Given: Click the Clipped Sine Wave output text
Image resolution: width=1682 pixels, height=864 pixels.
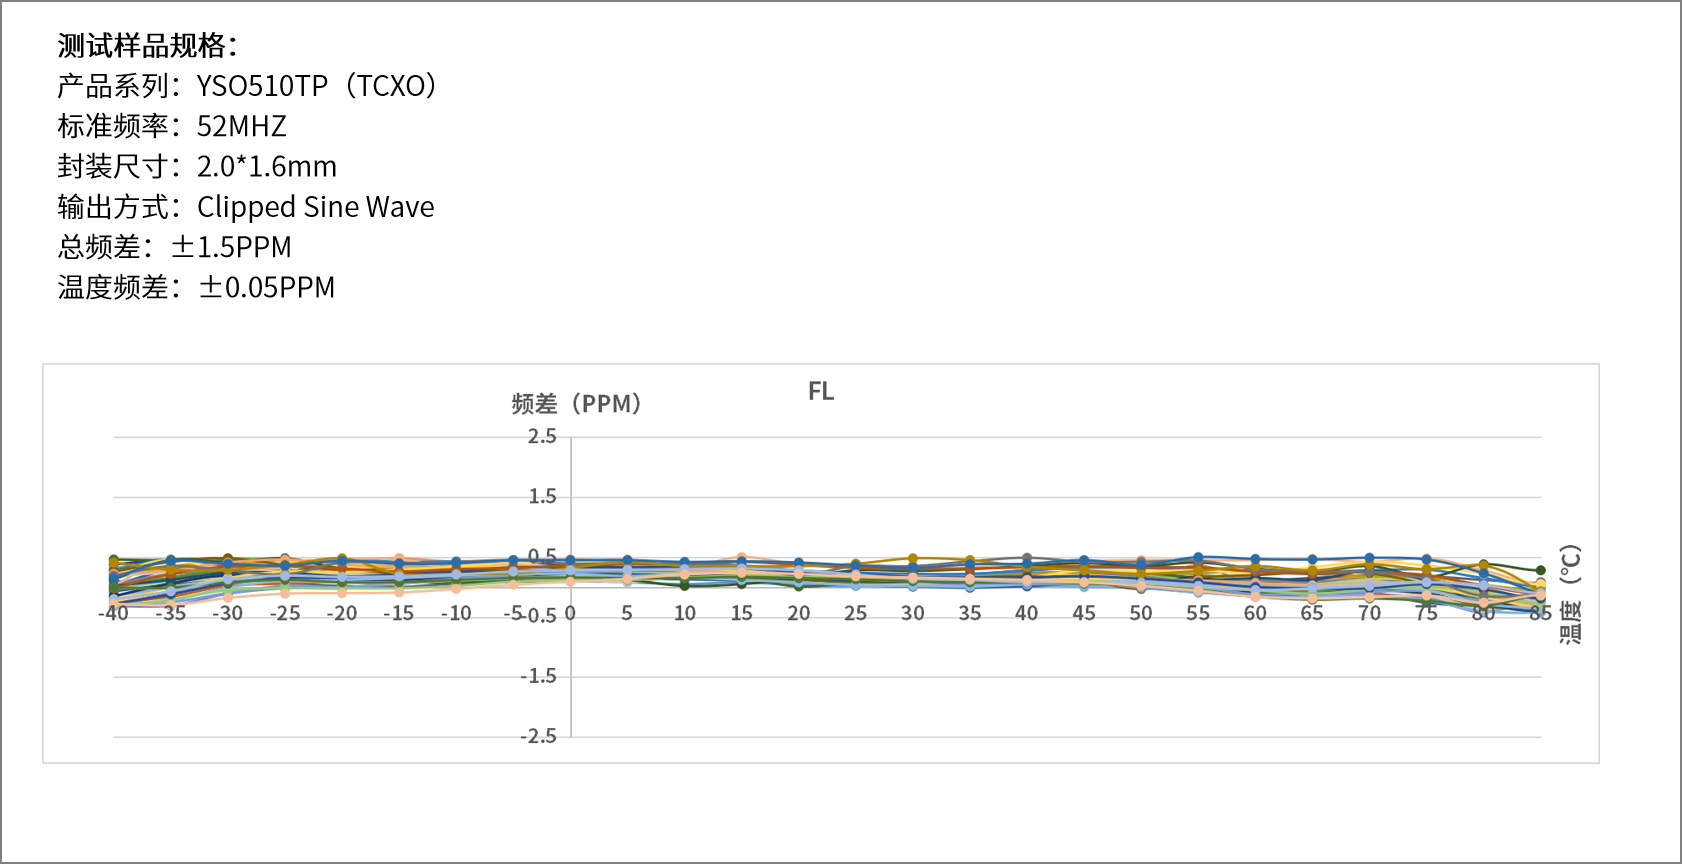Looking at the screenshot, I should pyautogui.click(x=315, y=207).
